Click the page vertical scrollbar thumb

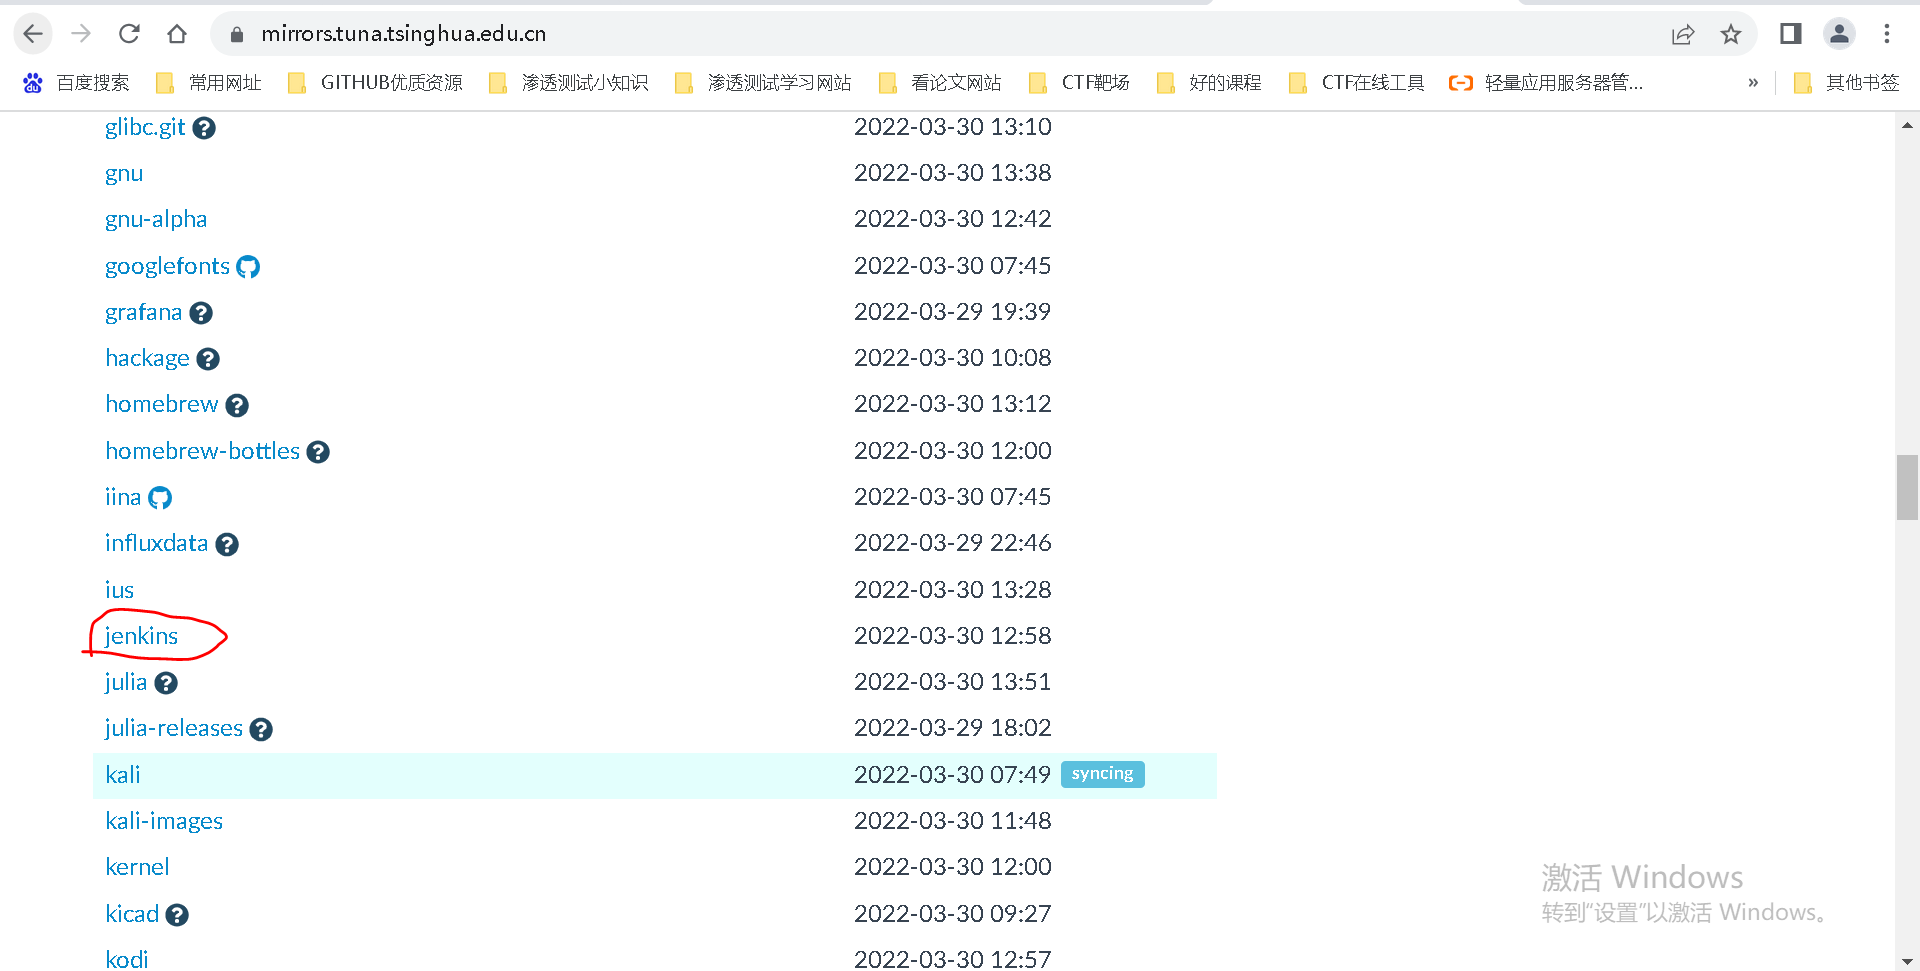click(x=1907, y=487)
